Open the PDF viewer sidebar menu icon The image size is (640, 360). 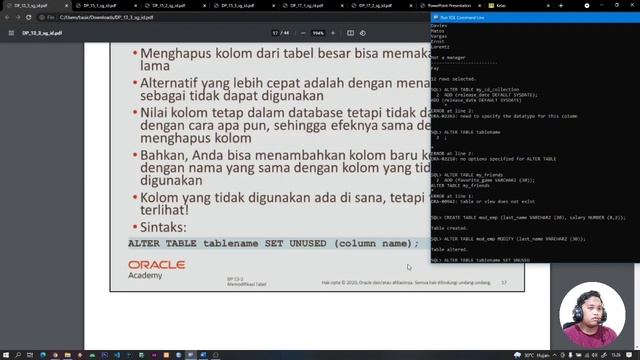coord(11,33)
